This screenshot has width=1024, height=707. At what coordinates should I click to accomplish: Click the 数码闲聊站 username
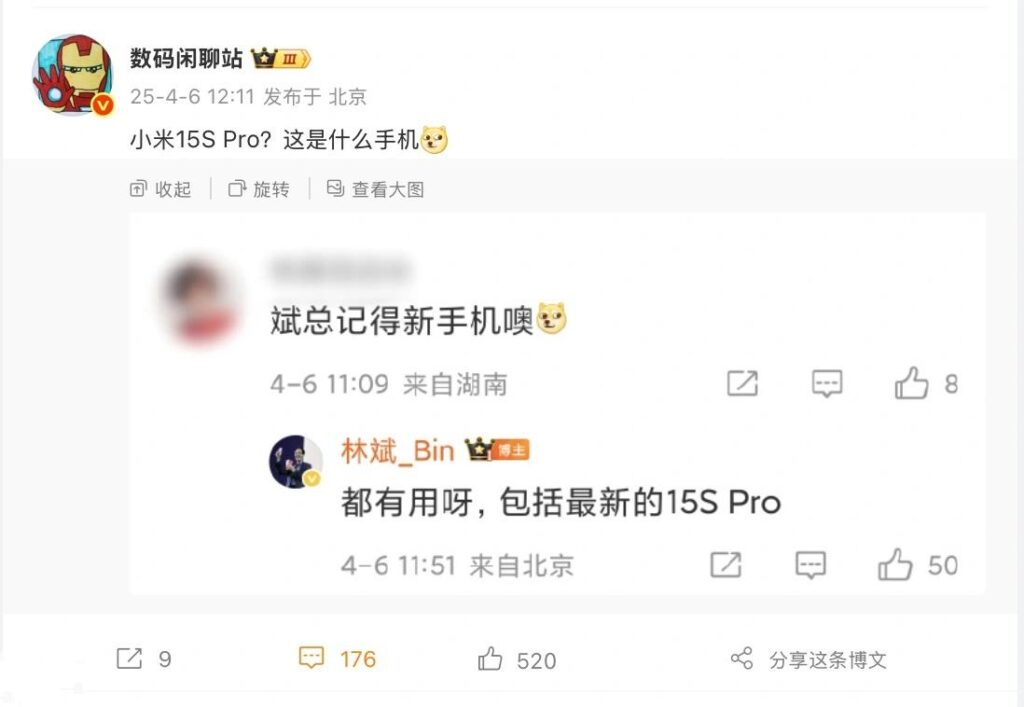[186, 59]
